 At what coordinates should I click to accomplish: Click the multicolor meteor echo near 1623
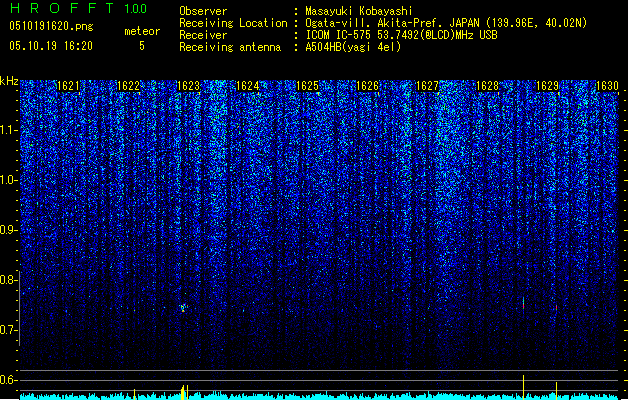coord(183,308)
